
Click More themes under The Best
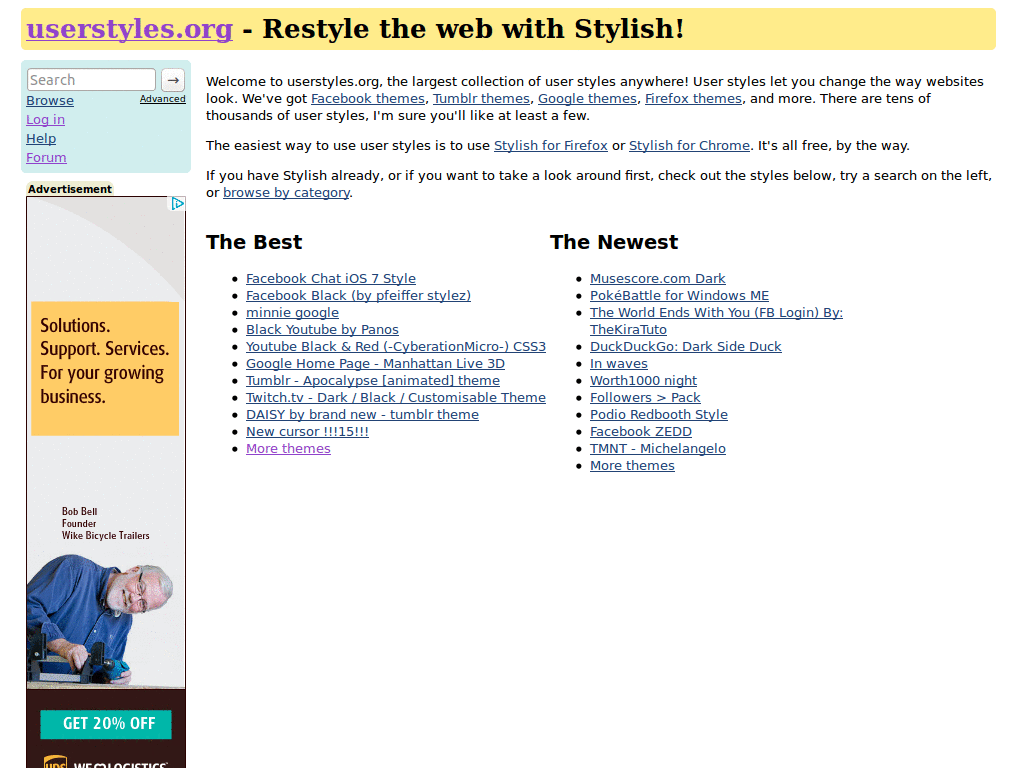coord(288,449)
